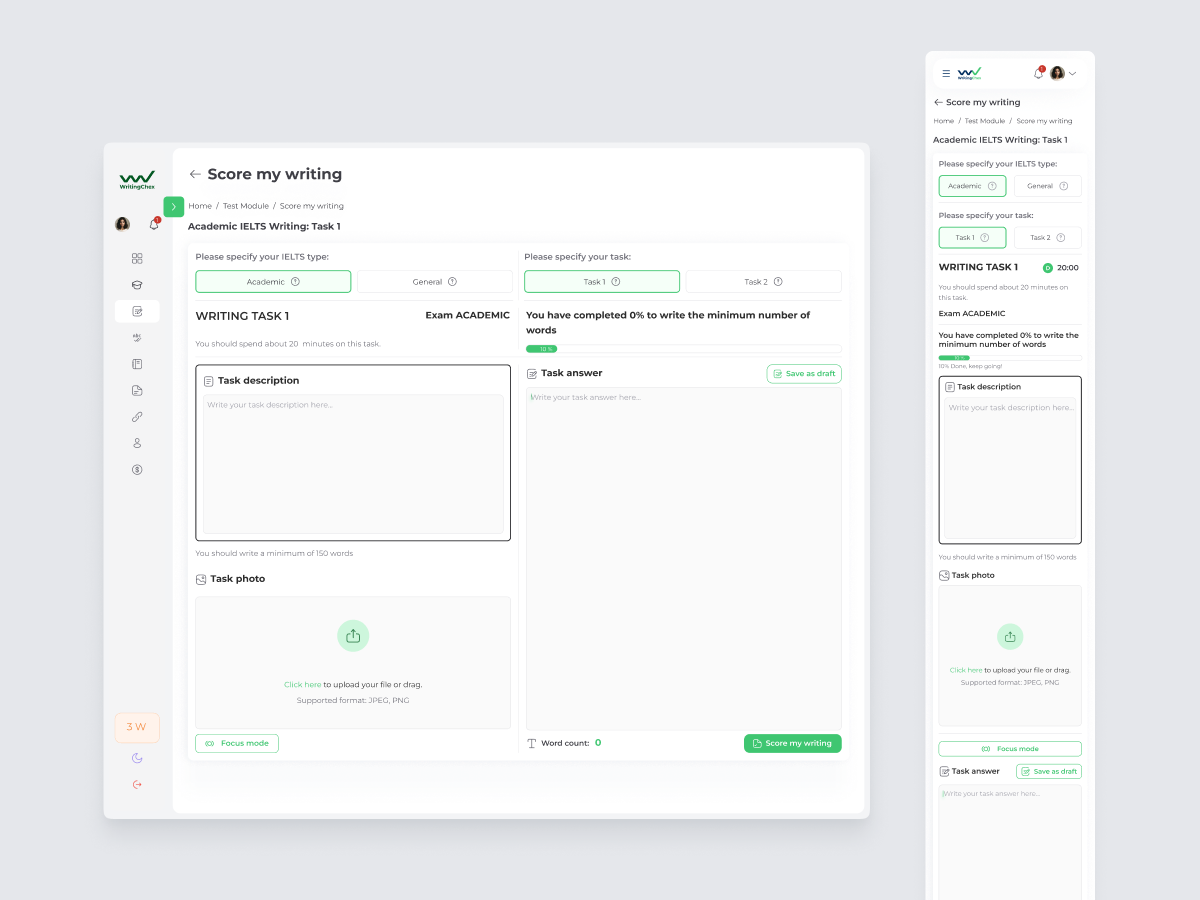Expand the sidebar with the green chevron button
Viewport: 1200px width, 900px height.
click(174, 207)
